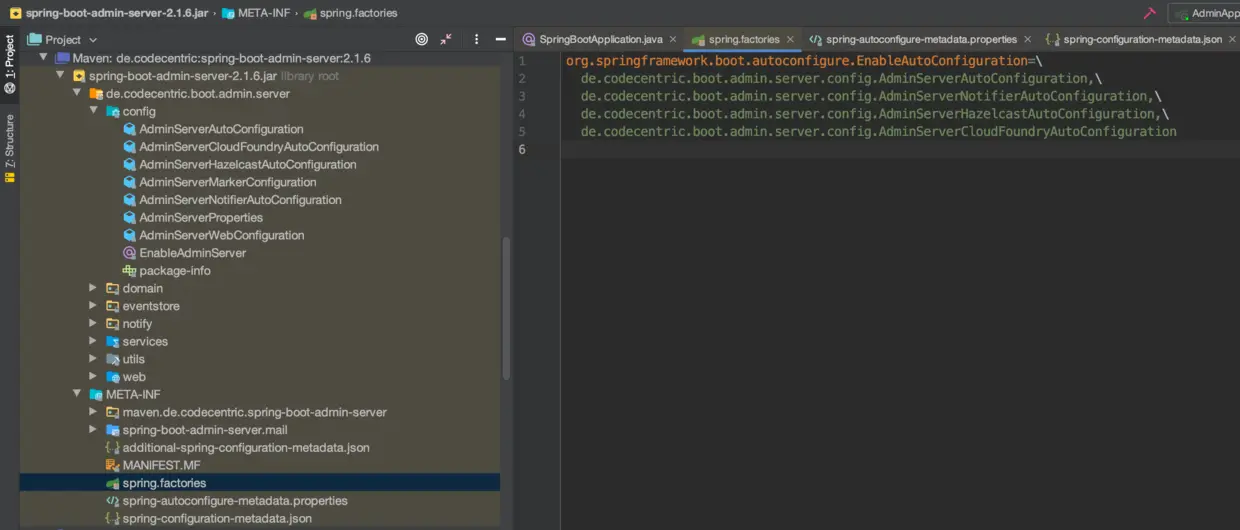Click the locate/select opened file target icon
1240x530 pixels.
[421, 39]
